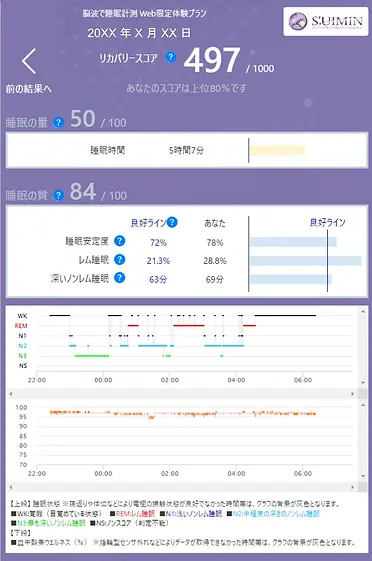Click the long red REM segment
Screen dimensions: 372x561
189,326
